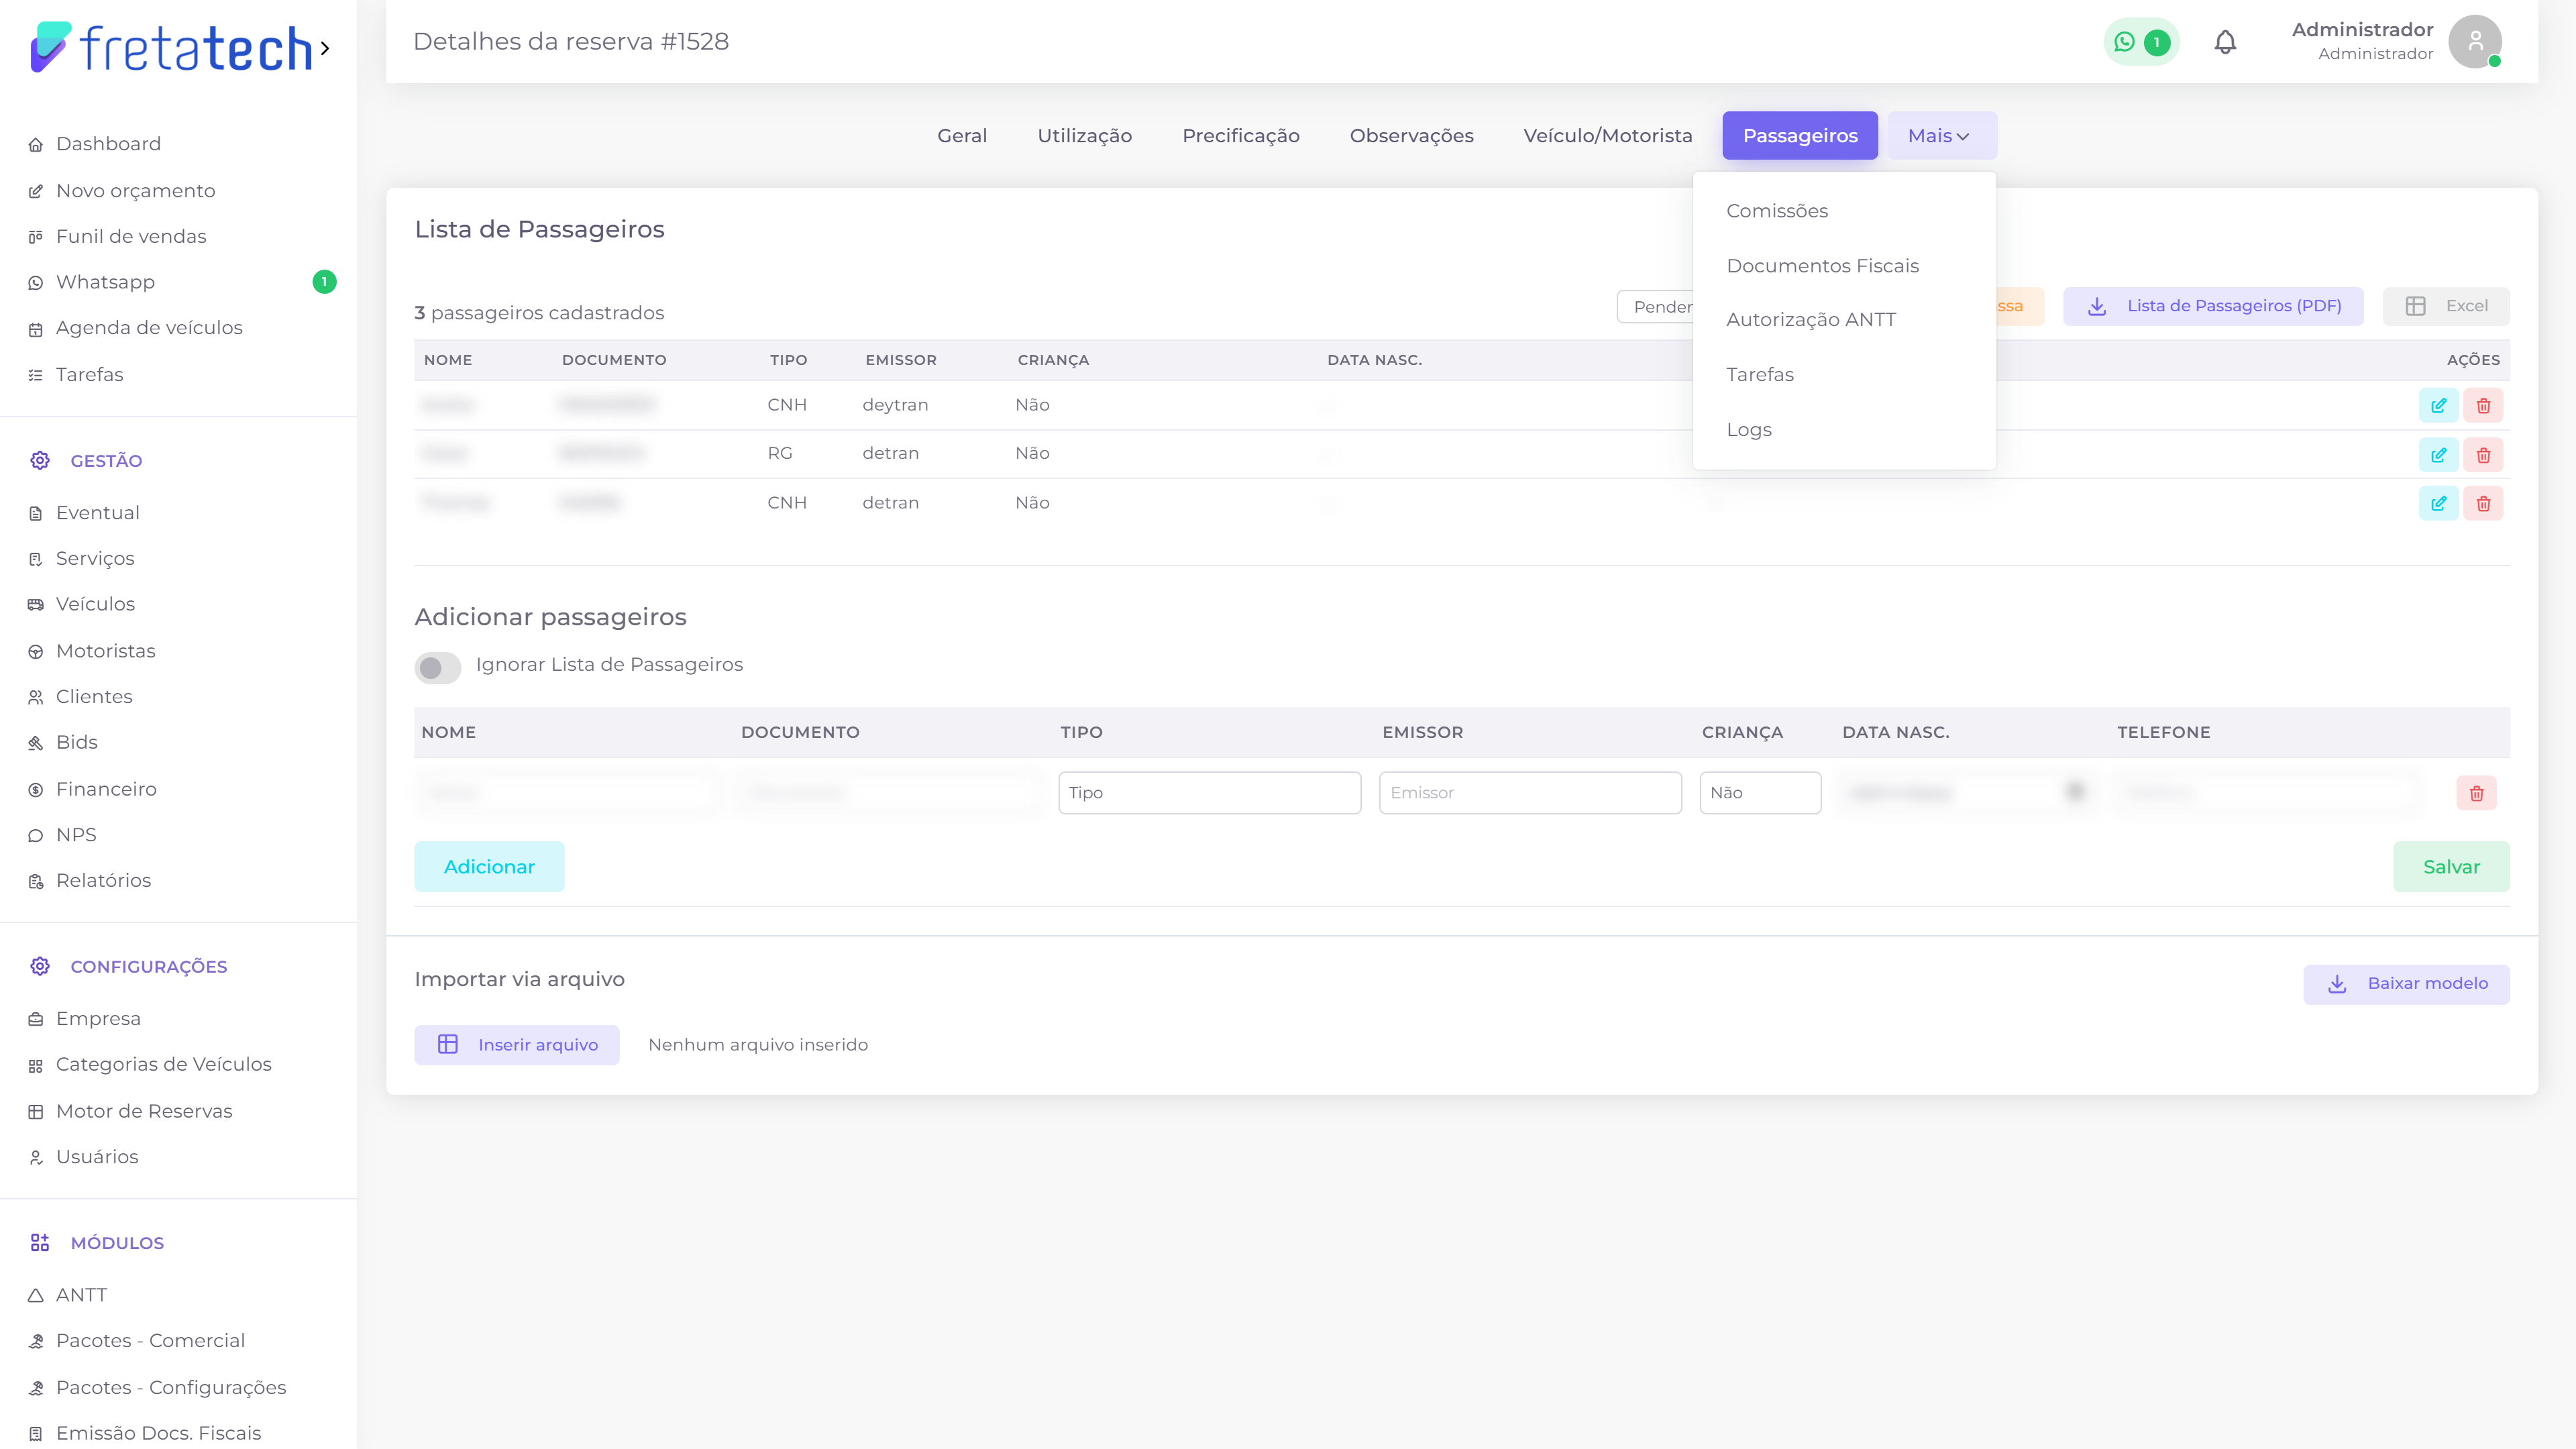Open Motor de Reservas
Viewport: 2576px width, 1449px height.
pos(144,1111)
